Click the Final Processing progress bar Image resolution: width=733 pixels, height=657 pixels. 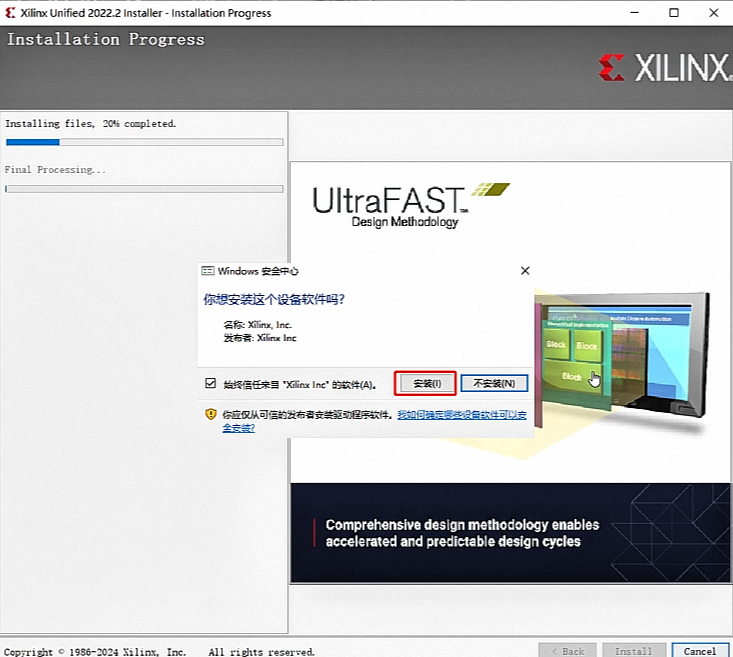[144, 188]
